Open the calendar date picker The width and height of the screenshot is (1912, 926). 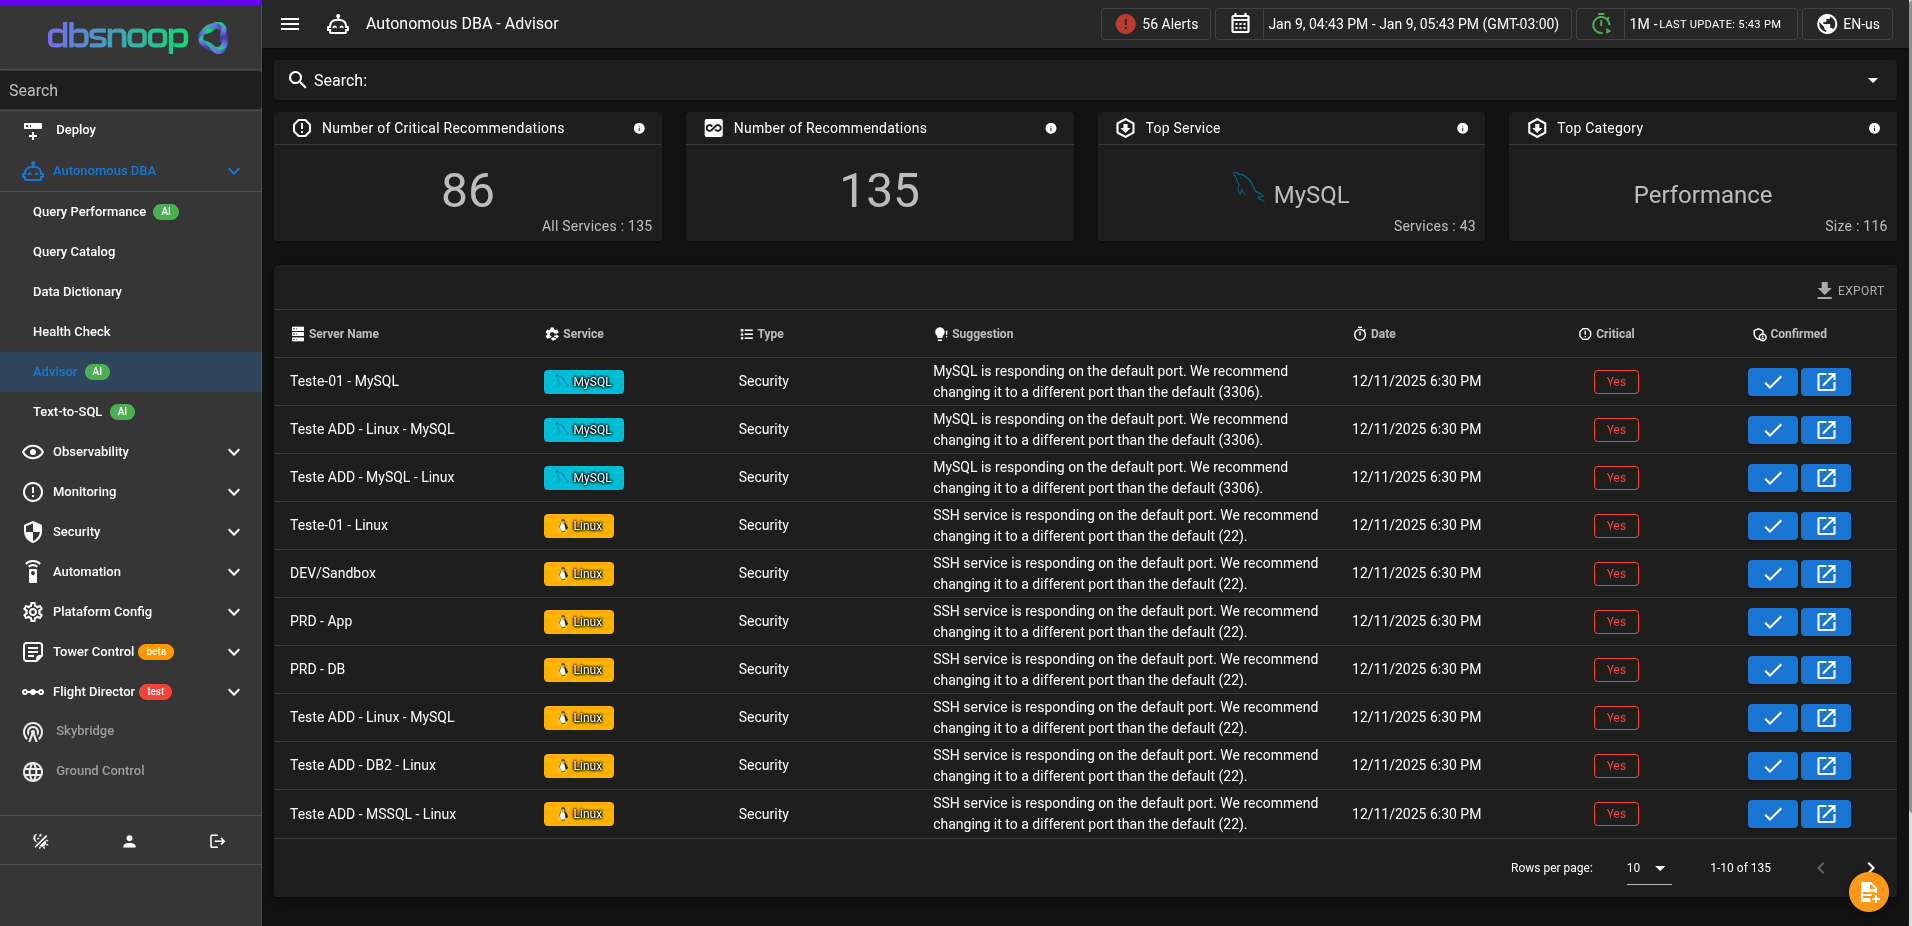click(1239, 23)
